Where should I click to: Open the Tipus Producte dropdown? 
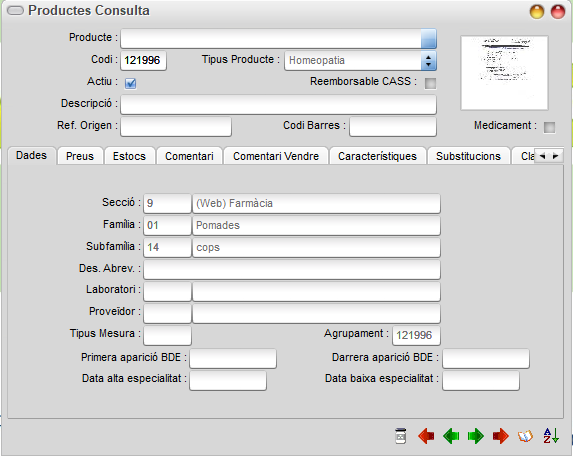pos(428,60)
